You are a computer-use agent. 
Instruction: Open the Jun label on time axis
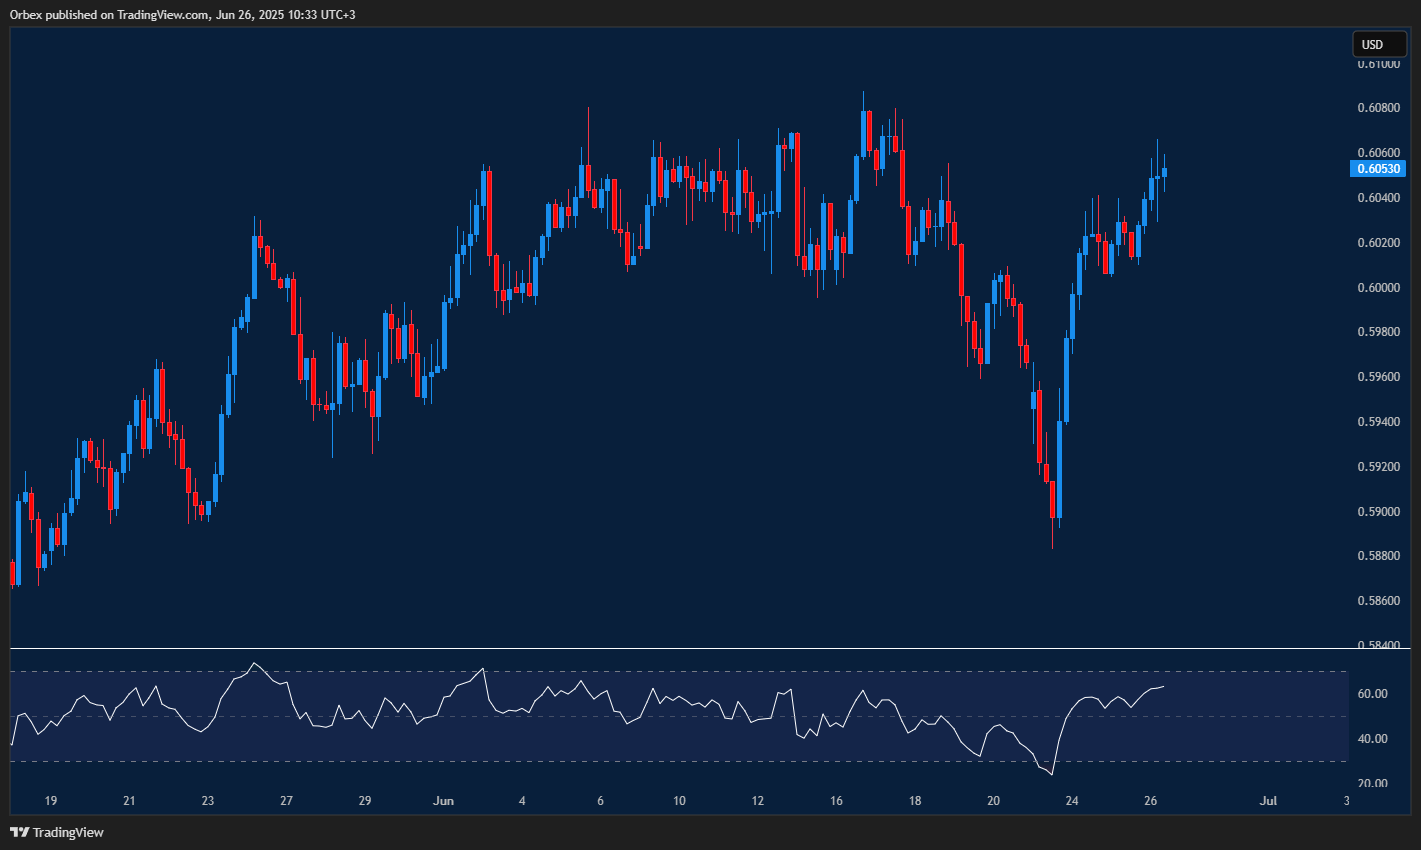pyautogui.click(x=443, y=800)
